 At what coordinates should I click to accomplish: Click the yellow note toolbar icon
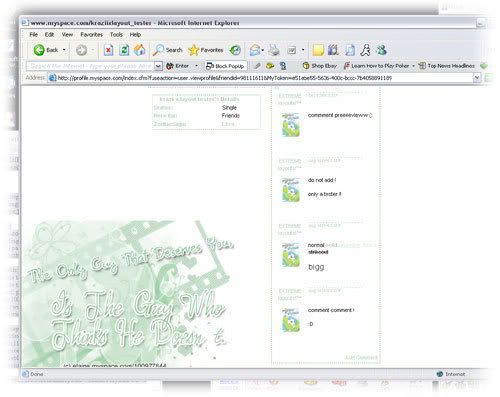318,50
